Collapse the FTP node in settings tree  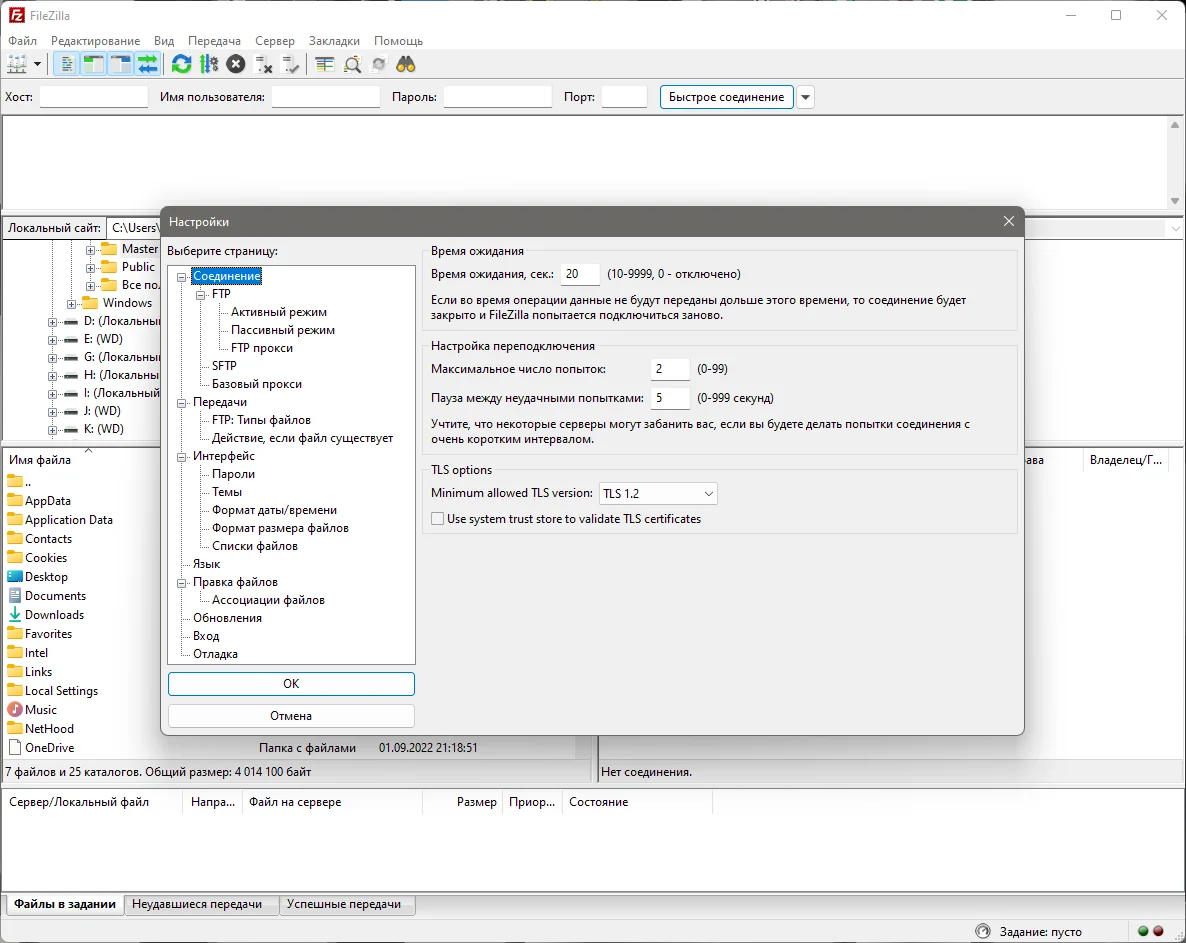pos(200,295)
